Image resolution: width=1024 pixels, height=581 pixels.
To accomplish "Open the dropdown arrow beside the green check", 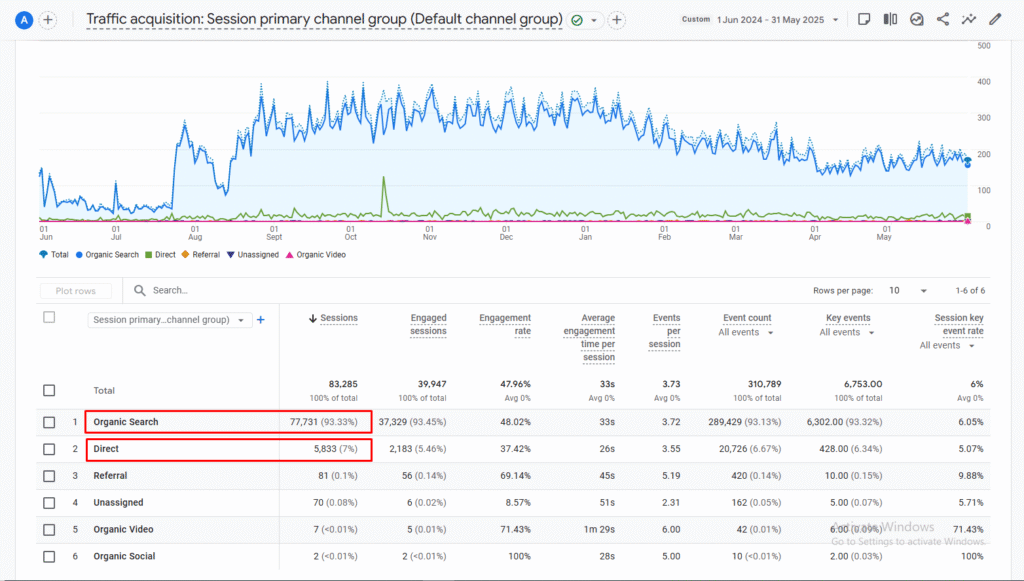I will click(x=594, y=20).
